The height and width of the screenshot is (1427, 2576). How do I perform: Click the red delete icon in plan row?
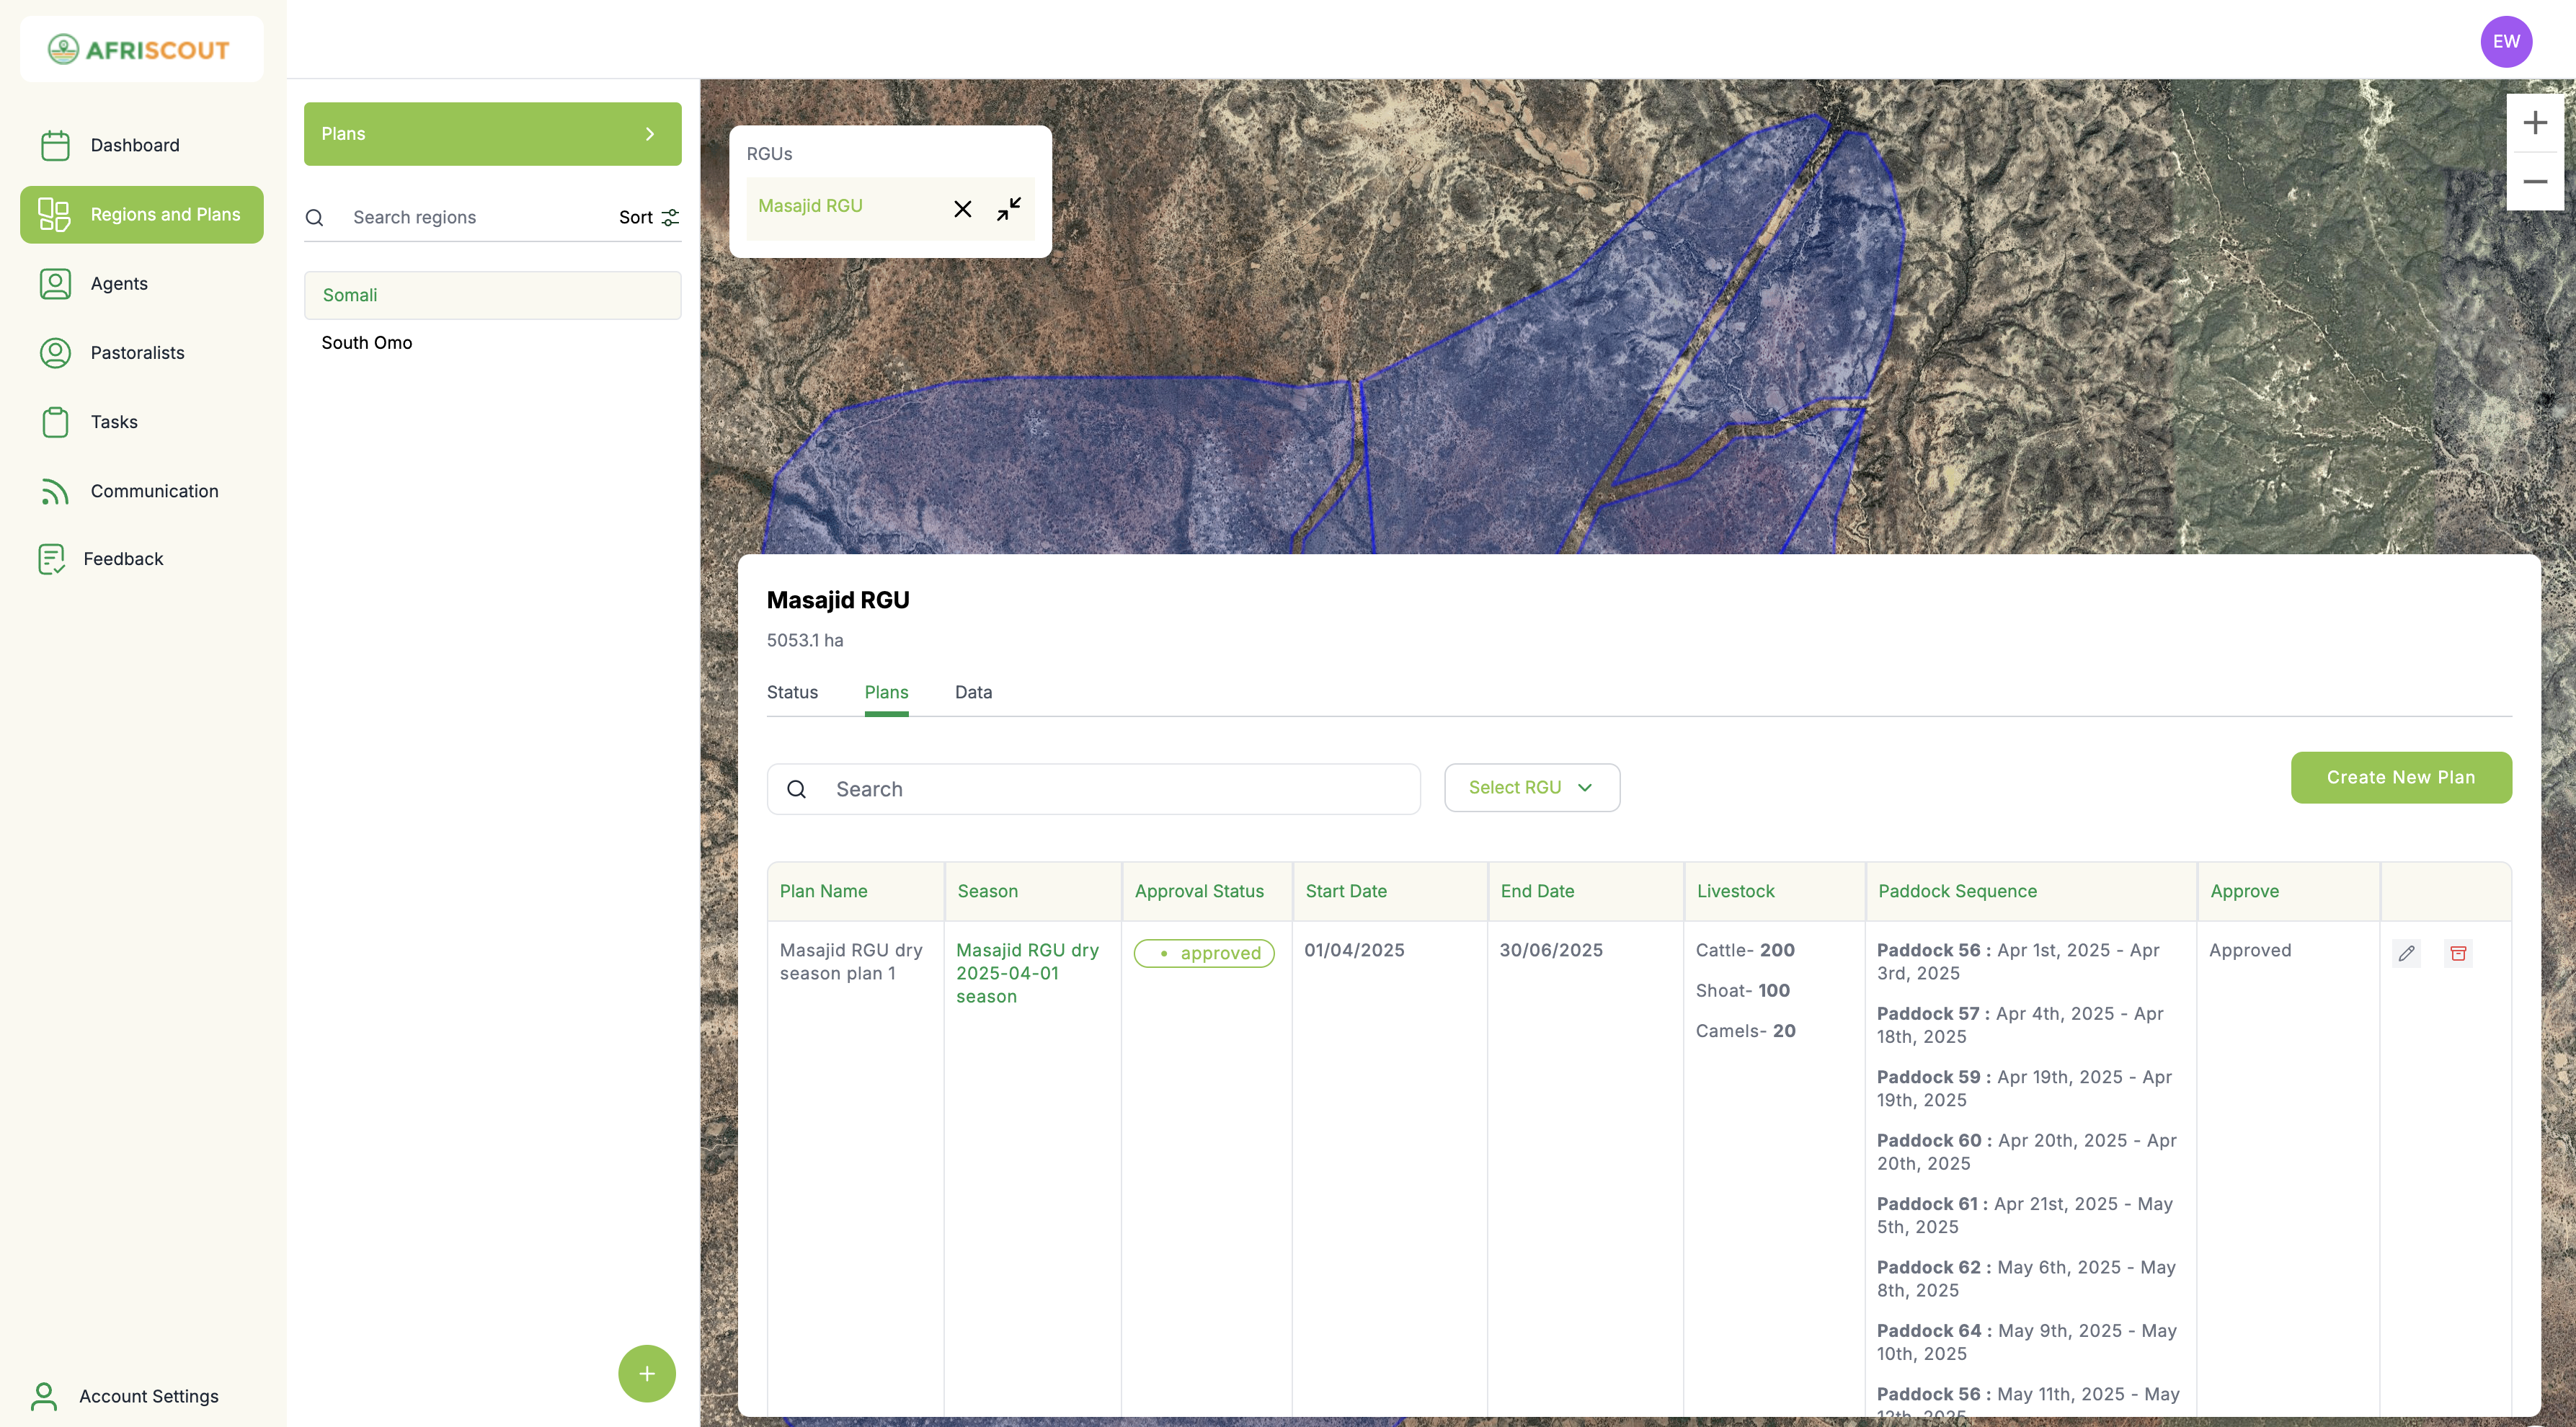click(2458, 953)
